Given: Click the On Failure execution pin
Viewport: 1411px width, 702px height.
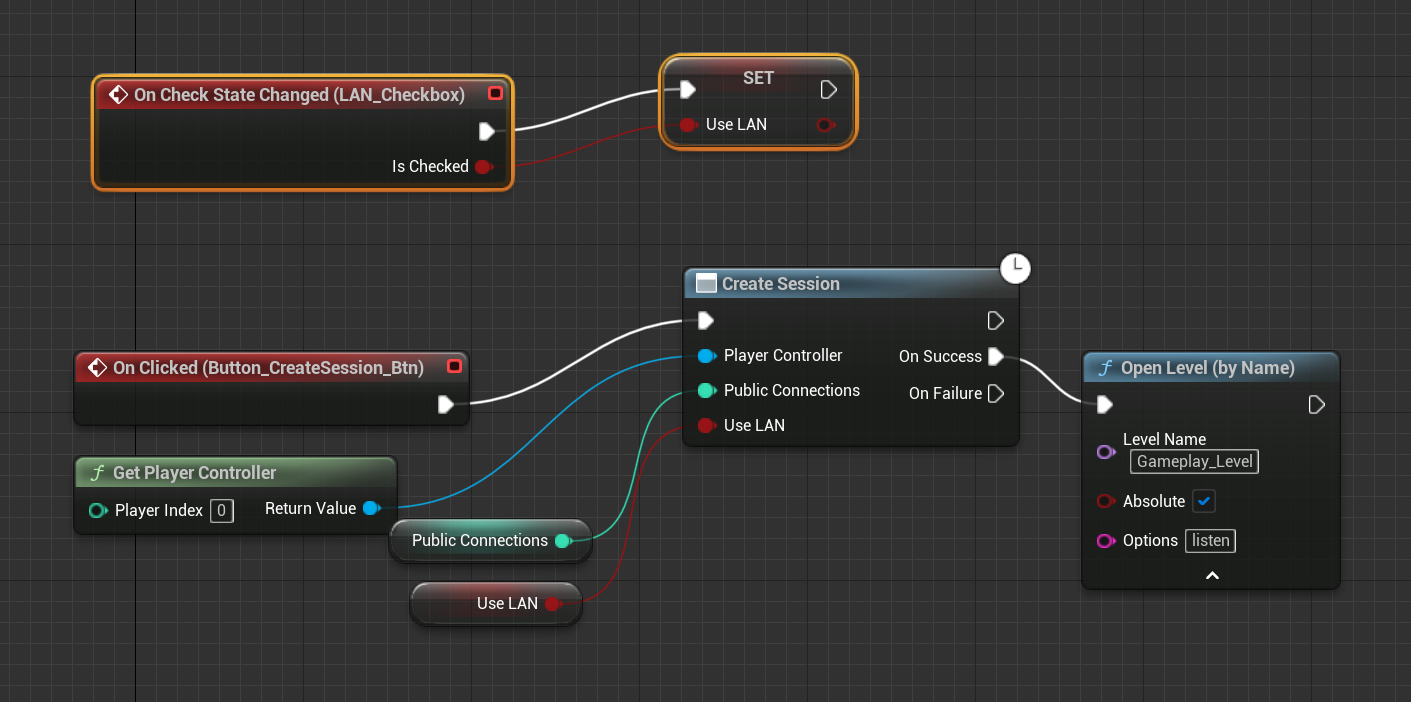Looking at the screenshot, I should click(995, 394).
